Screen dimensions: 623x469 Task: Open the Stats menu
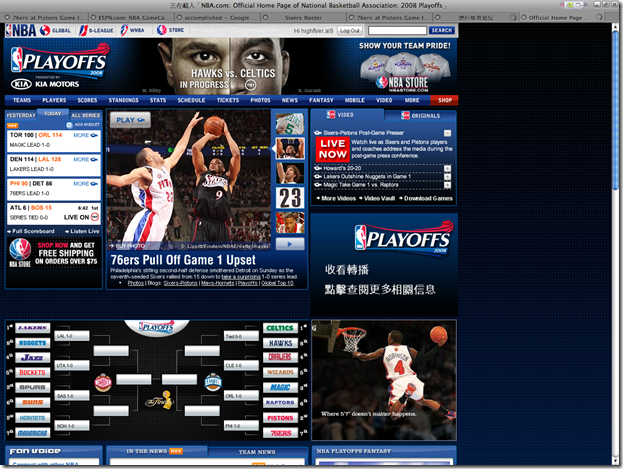point(158,100)
